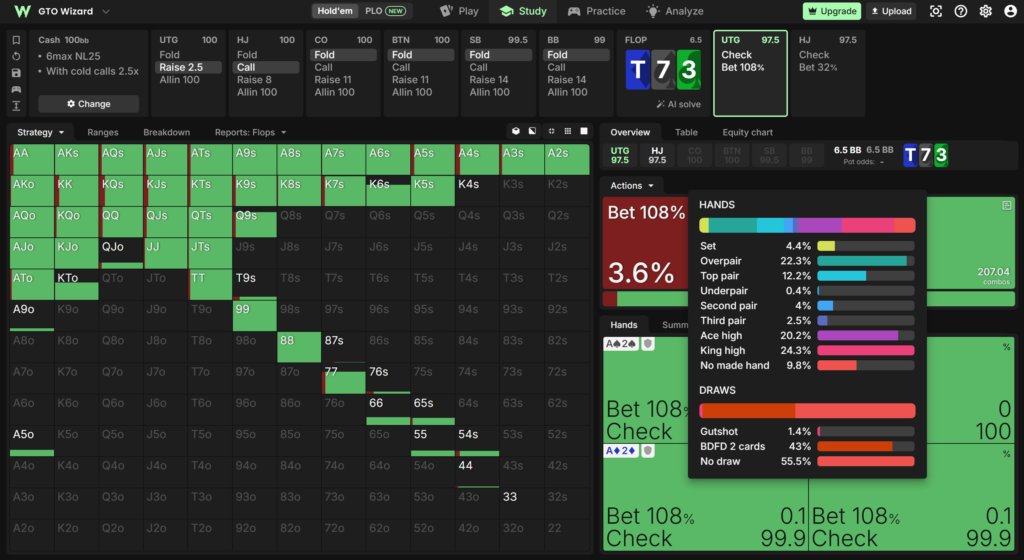Switch to the grid layout view of the matrix
The image size is (1024, 560).
tap(568, 131)
